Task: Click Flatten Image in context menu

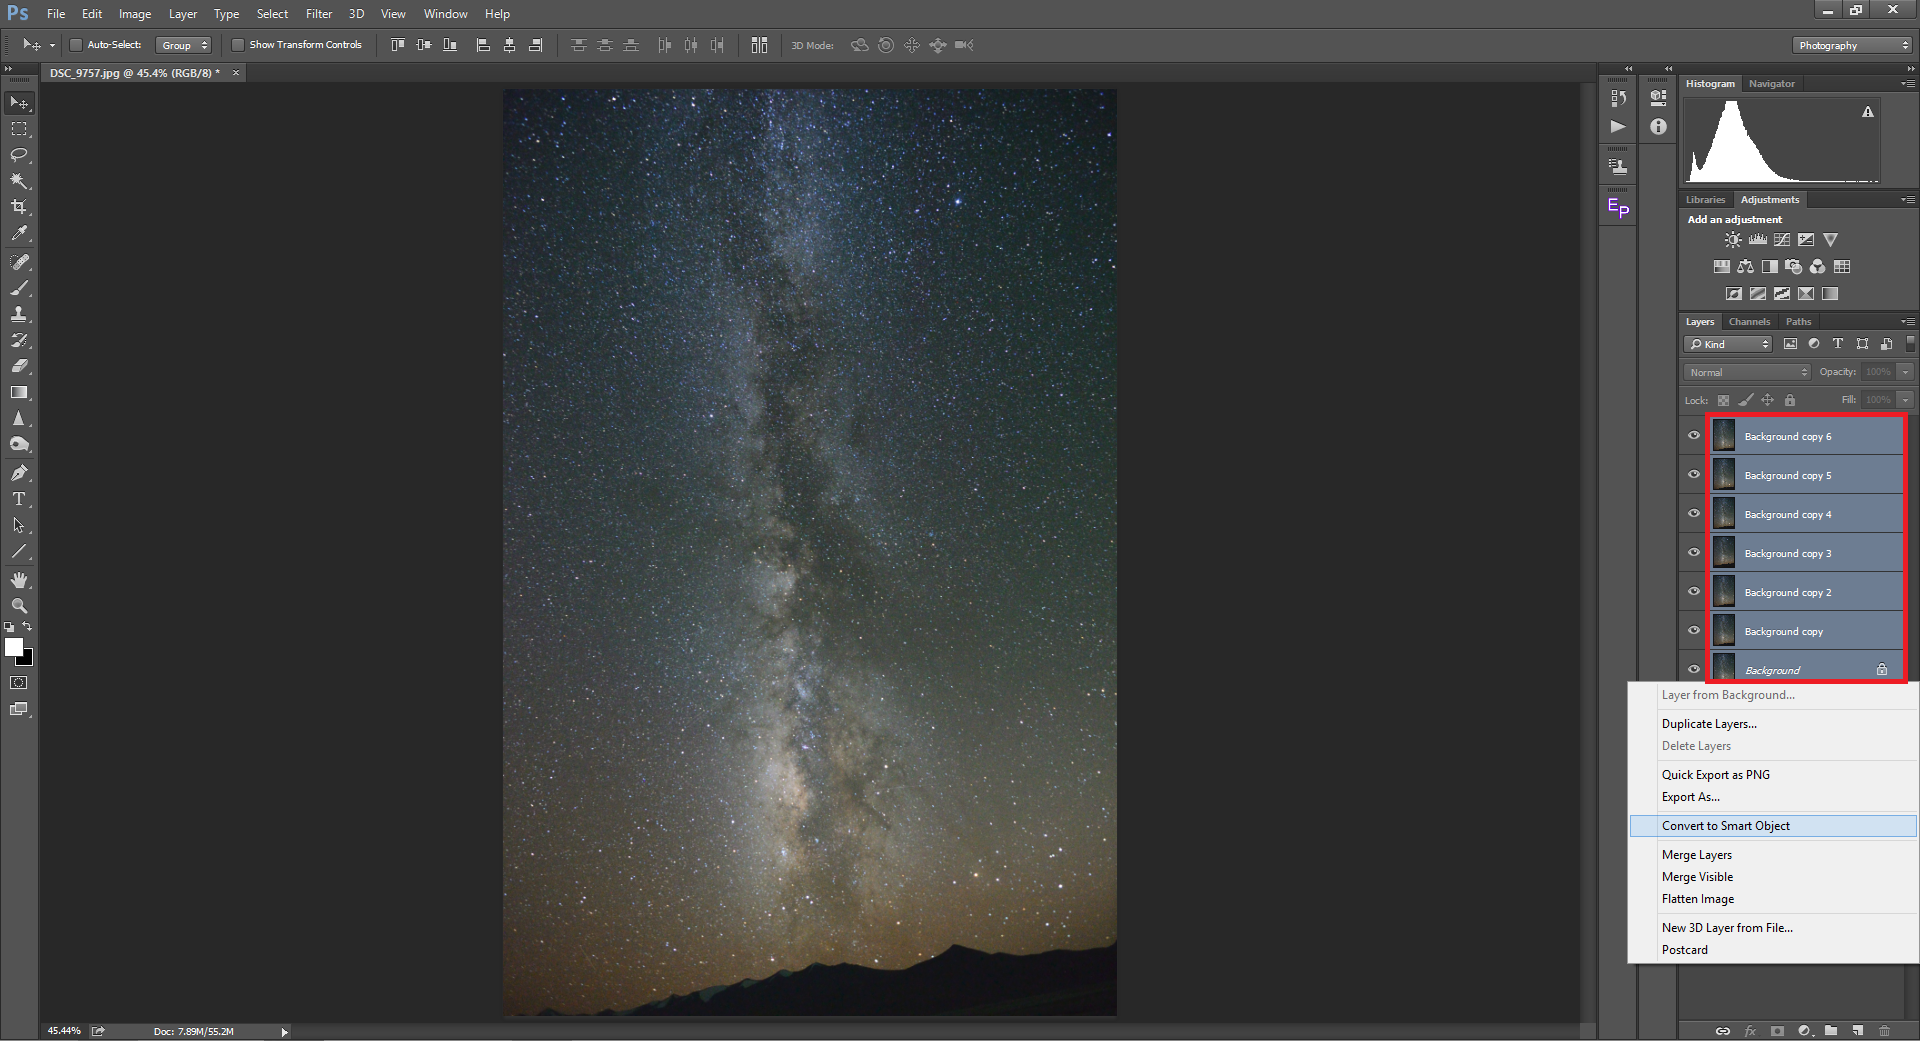Action: click(1697, 899)
